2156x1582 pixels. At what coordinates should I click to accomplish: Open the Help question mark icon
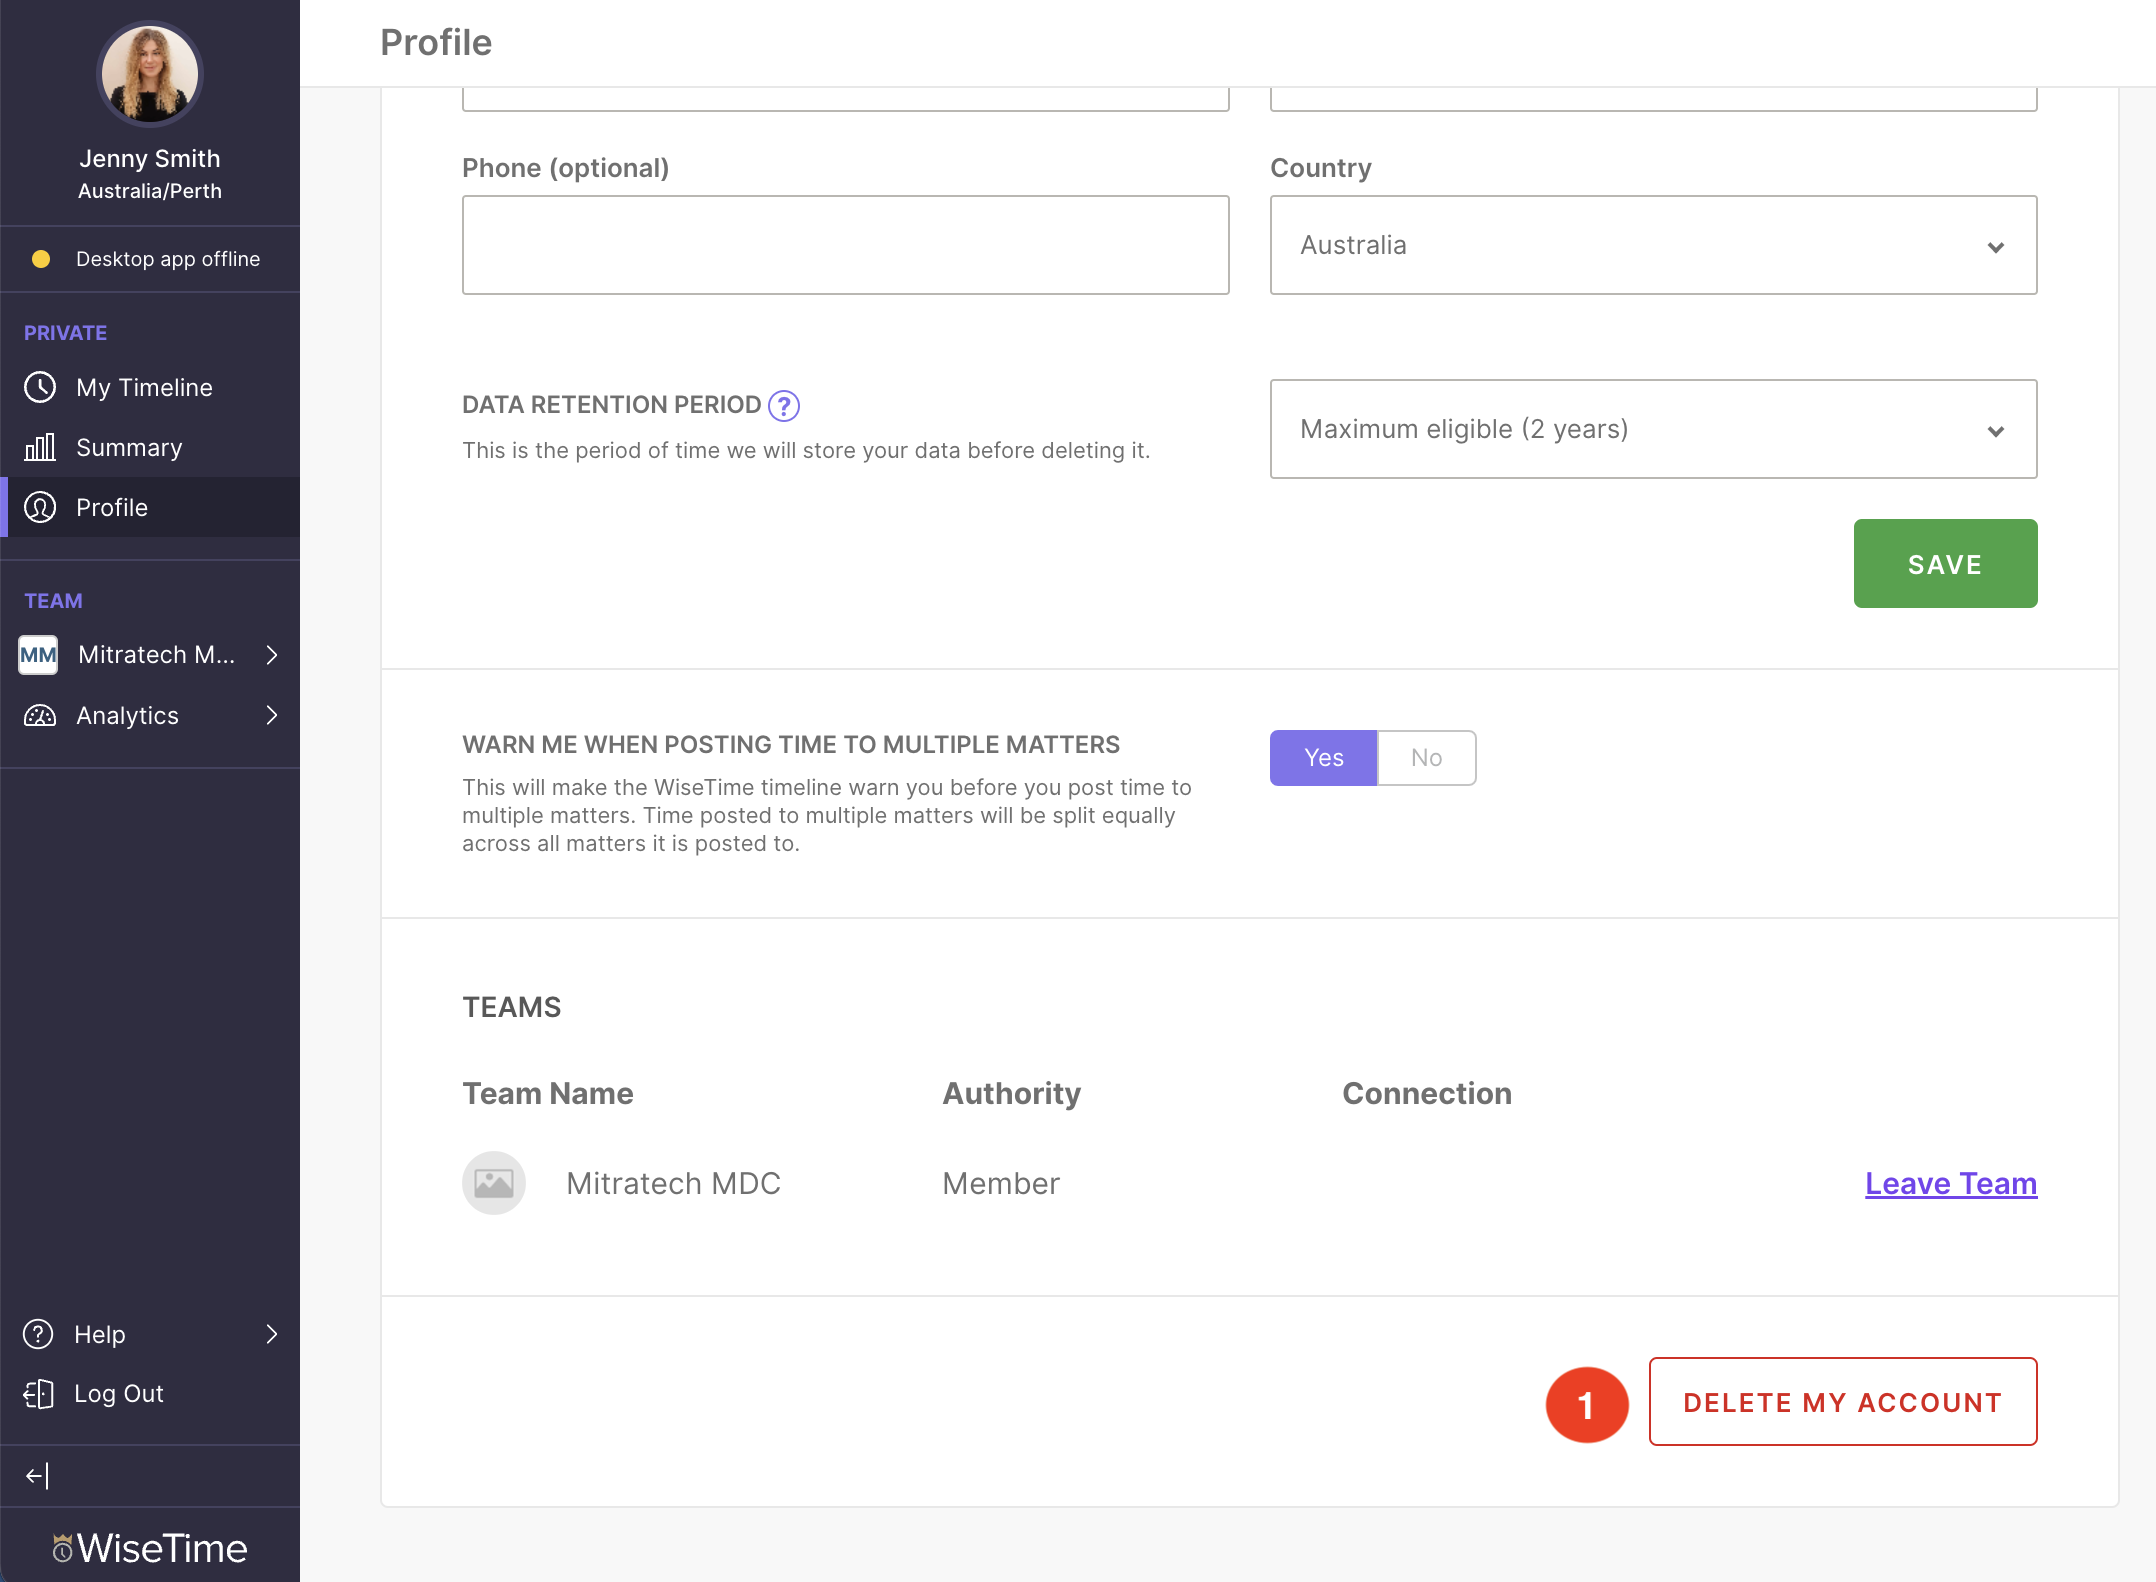point(37,1334)
